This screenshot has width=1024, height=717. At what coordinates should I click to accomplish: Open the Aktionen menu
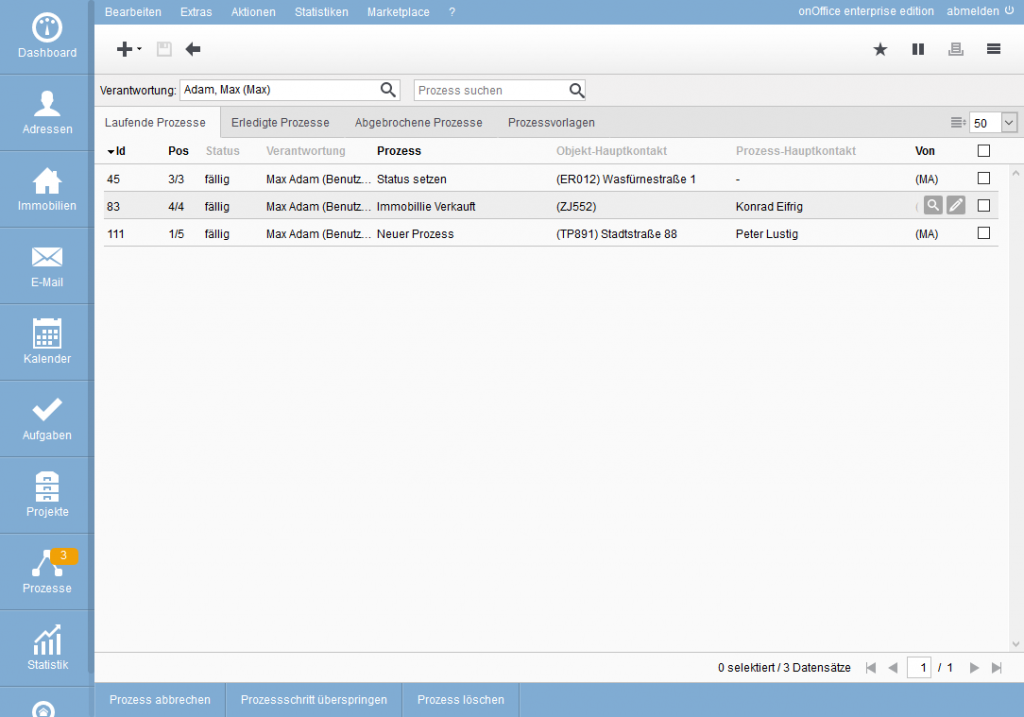(253, 12)
